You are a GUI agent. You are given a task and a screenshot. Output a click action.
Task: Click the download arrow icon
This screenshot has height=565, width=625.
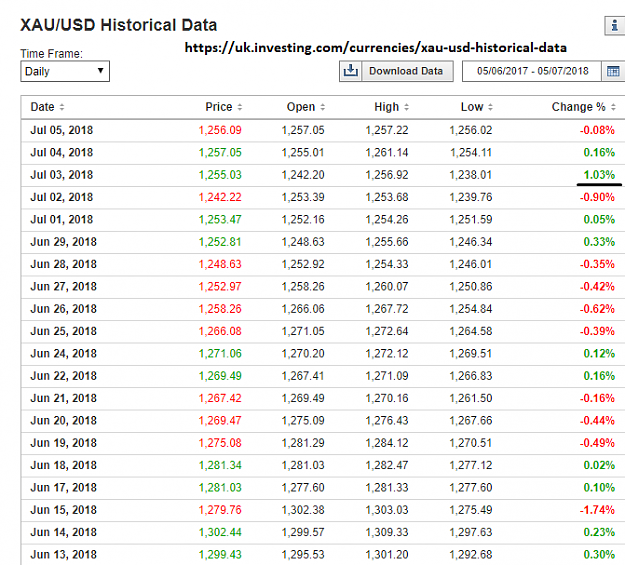(350, 71)
